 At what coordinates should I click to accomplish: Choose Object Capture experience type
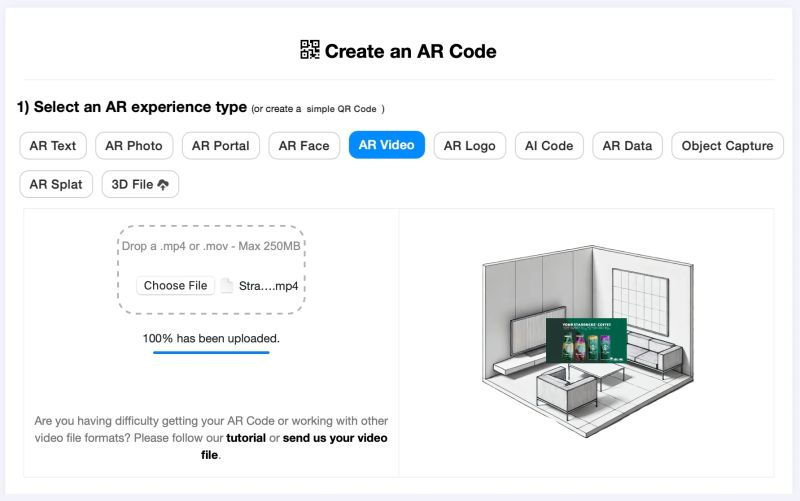tap(728, 146)
